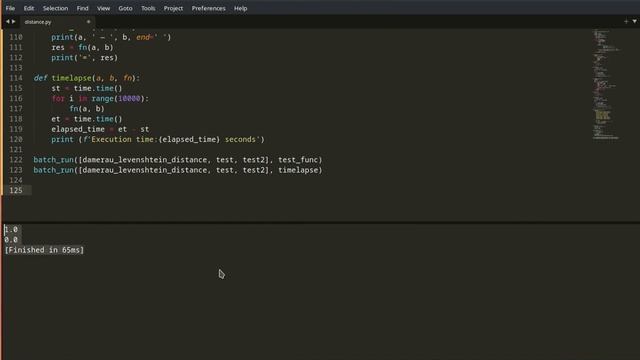Go to next tab with right arrow
Screen dimensions: 640x360
(13, 22)
